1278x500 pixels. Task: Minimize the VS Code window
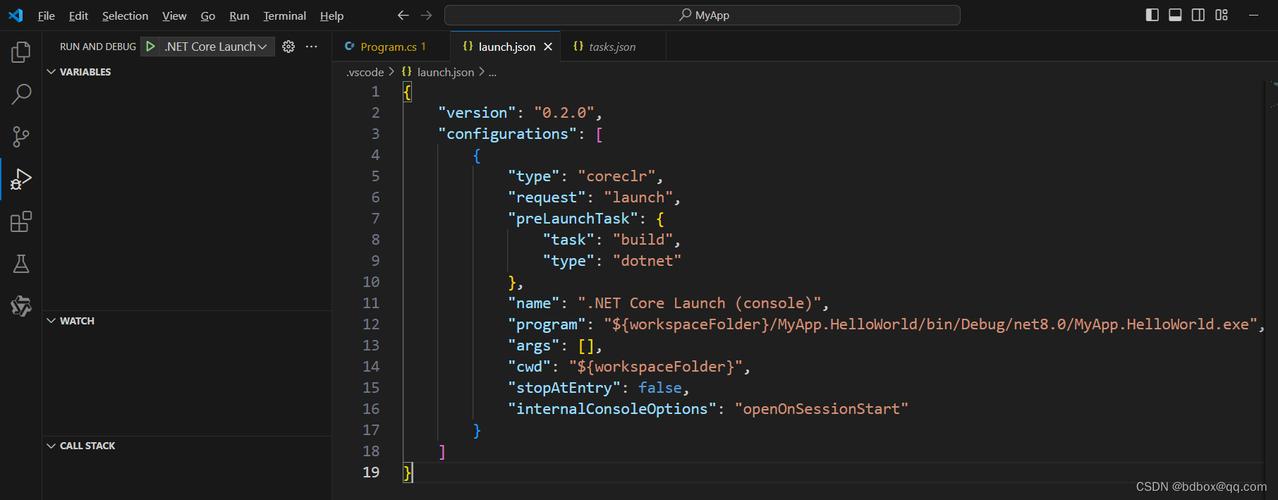(x=1256, y=15)
